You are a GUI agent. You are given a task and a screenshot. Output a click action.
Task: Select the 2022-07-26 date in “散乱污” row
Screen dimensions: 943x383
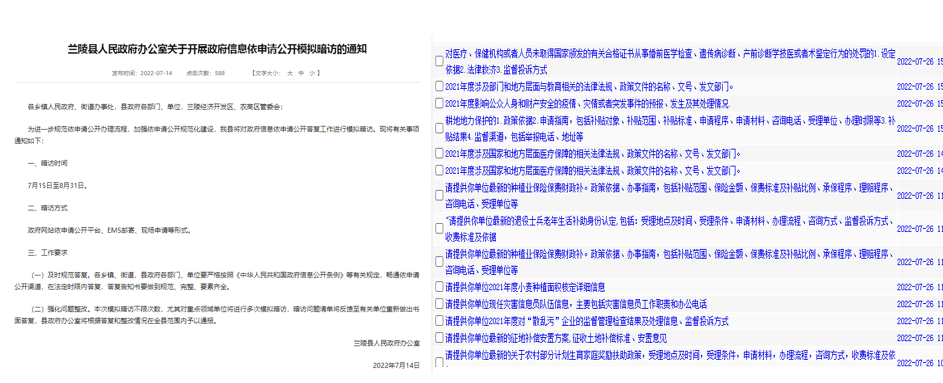pyautogui.click(x=915, y=321)
